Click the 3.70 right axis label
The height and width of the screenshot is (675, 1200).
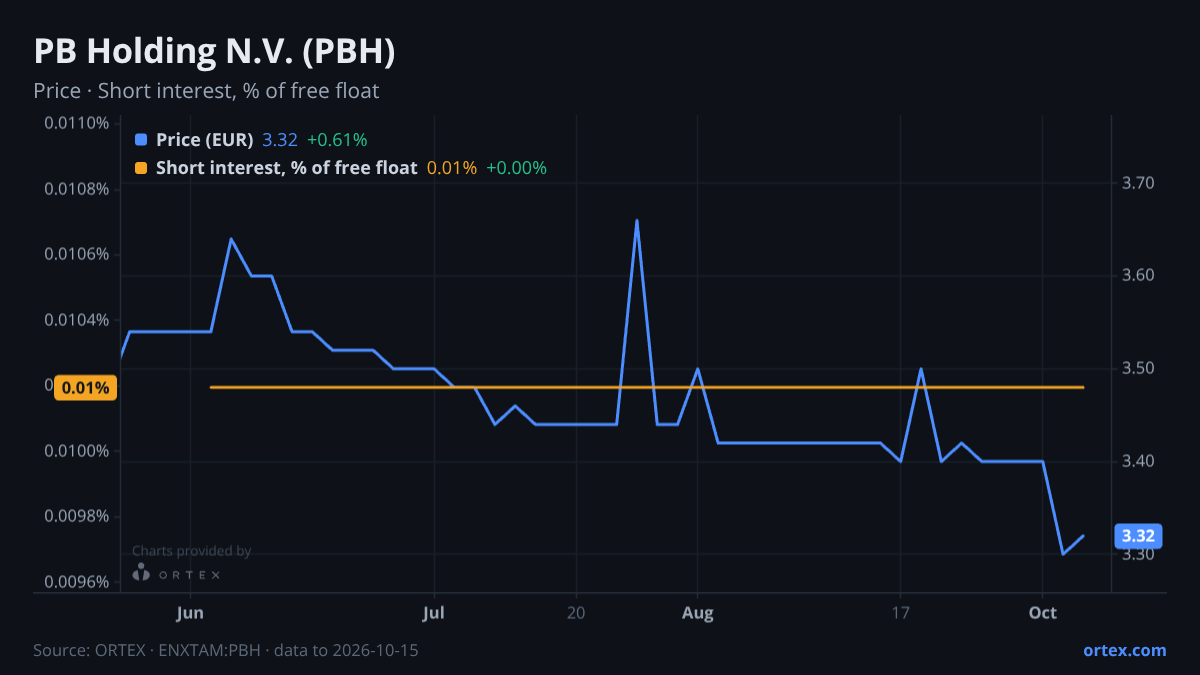pyautogui.click(x=1138, y=183)
